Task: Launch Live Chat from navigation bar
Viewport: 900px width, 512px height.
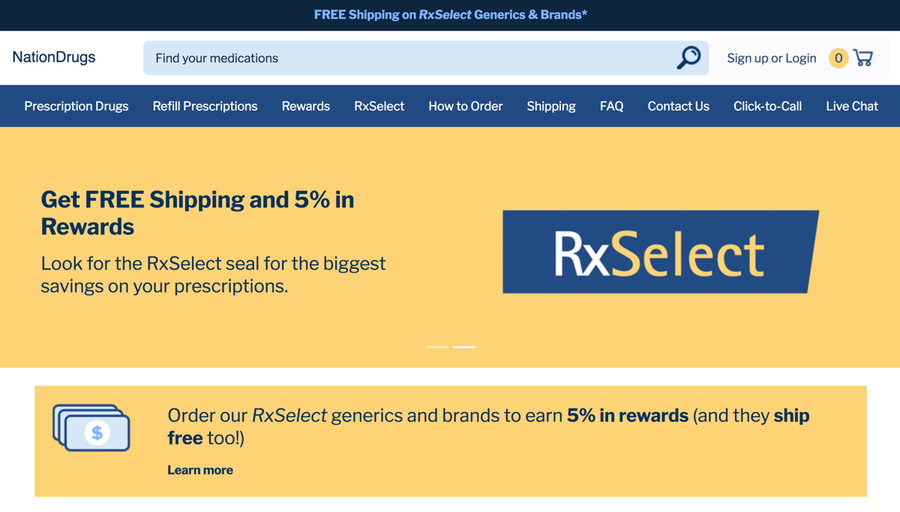Action: [x=851, y=106]
